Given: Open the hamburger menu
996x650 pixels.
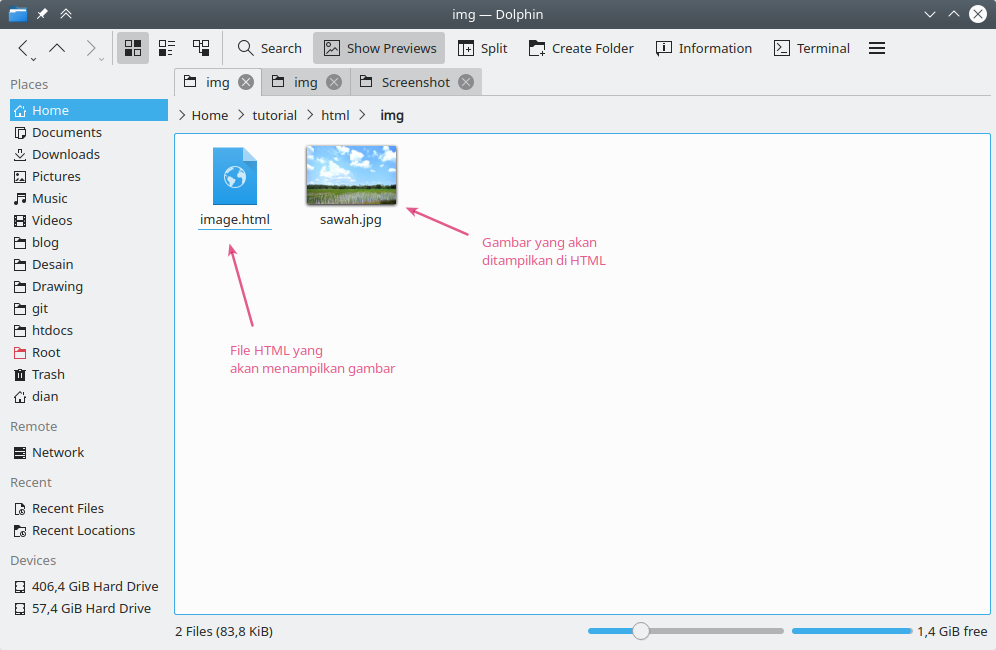Looking at the screenshot, I should pos(875,47).
